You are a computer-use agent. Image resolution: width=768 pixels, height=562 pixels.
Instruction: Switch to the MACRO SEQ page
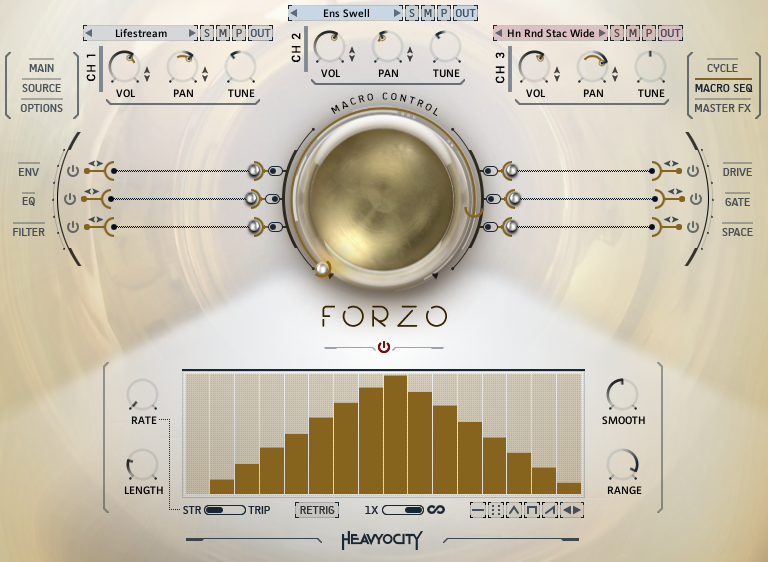pyautogui.click(x=723, y=88)
